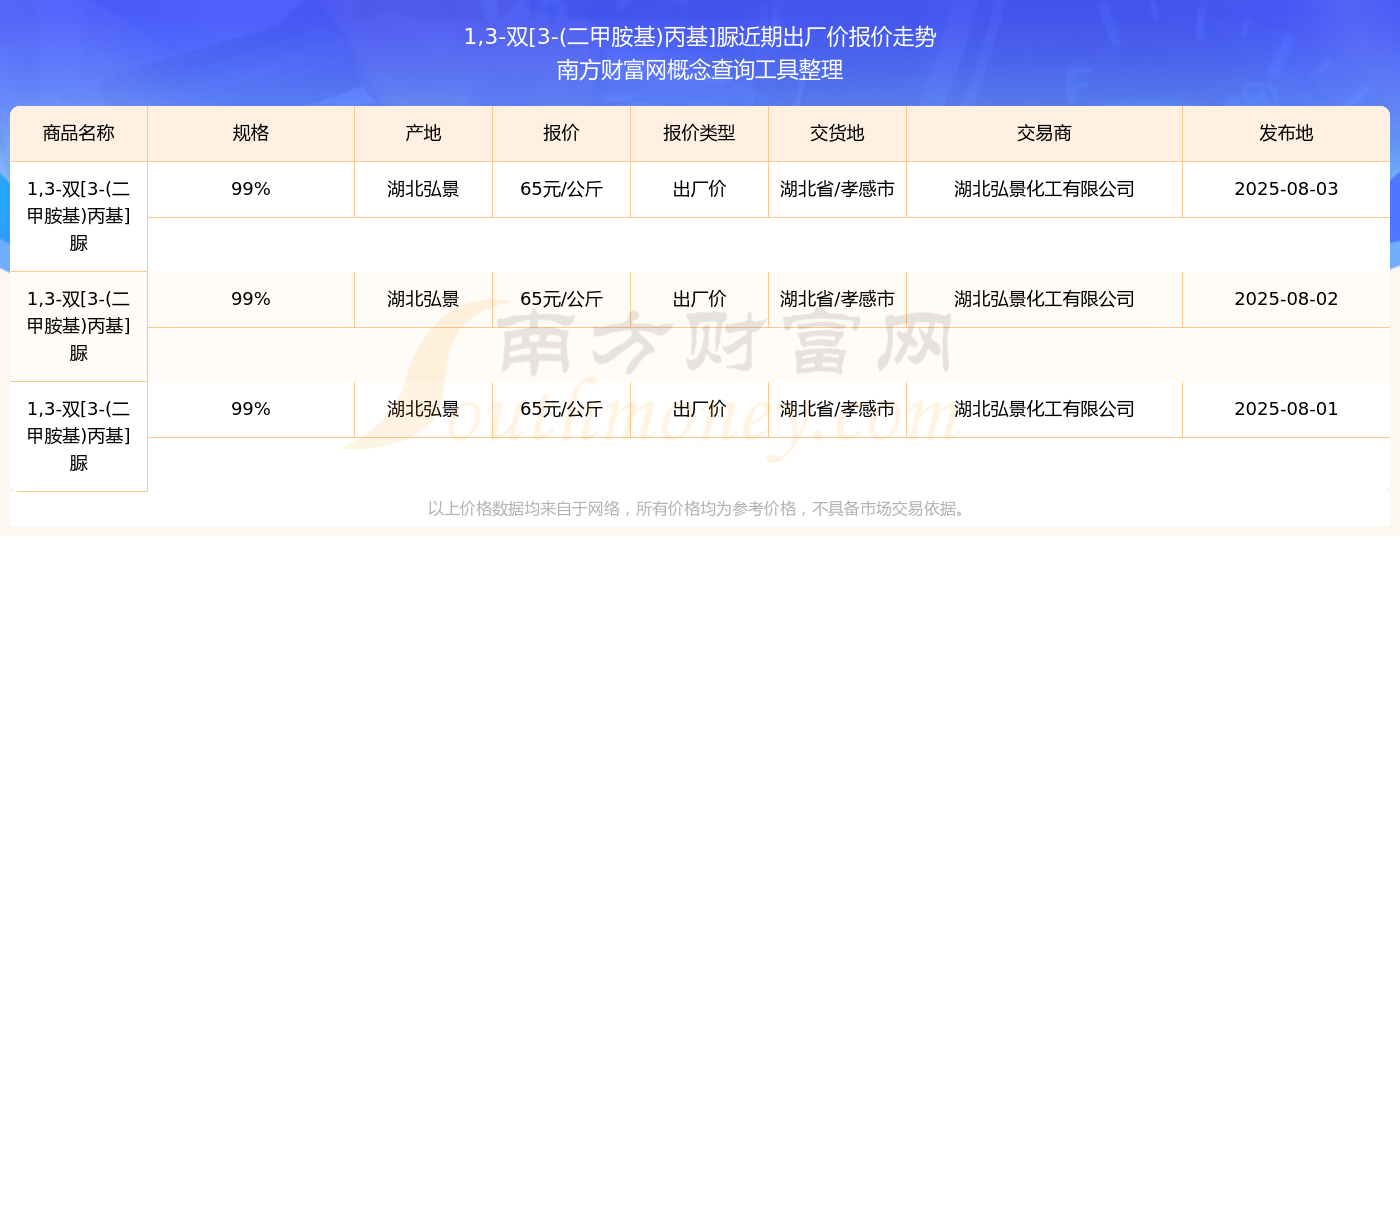The image size is (1400, 1205).
Task: Click the title 近期出厂价报价走势
Action: click(837, 37)
